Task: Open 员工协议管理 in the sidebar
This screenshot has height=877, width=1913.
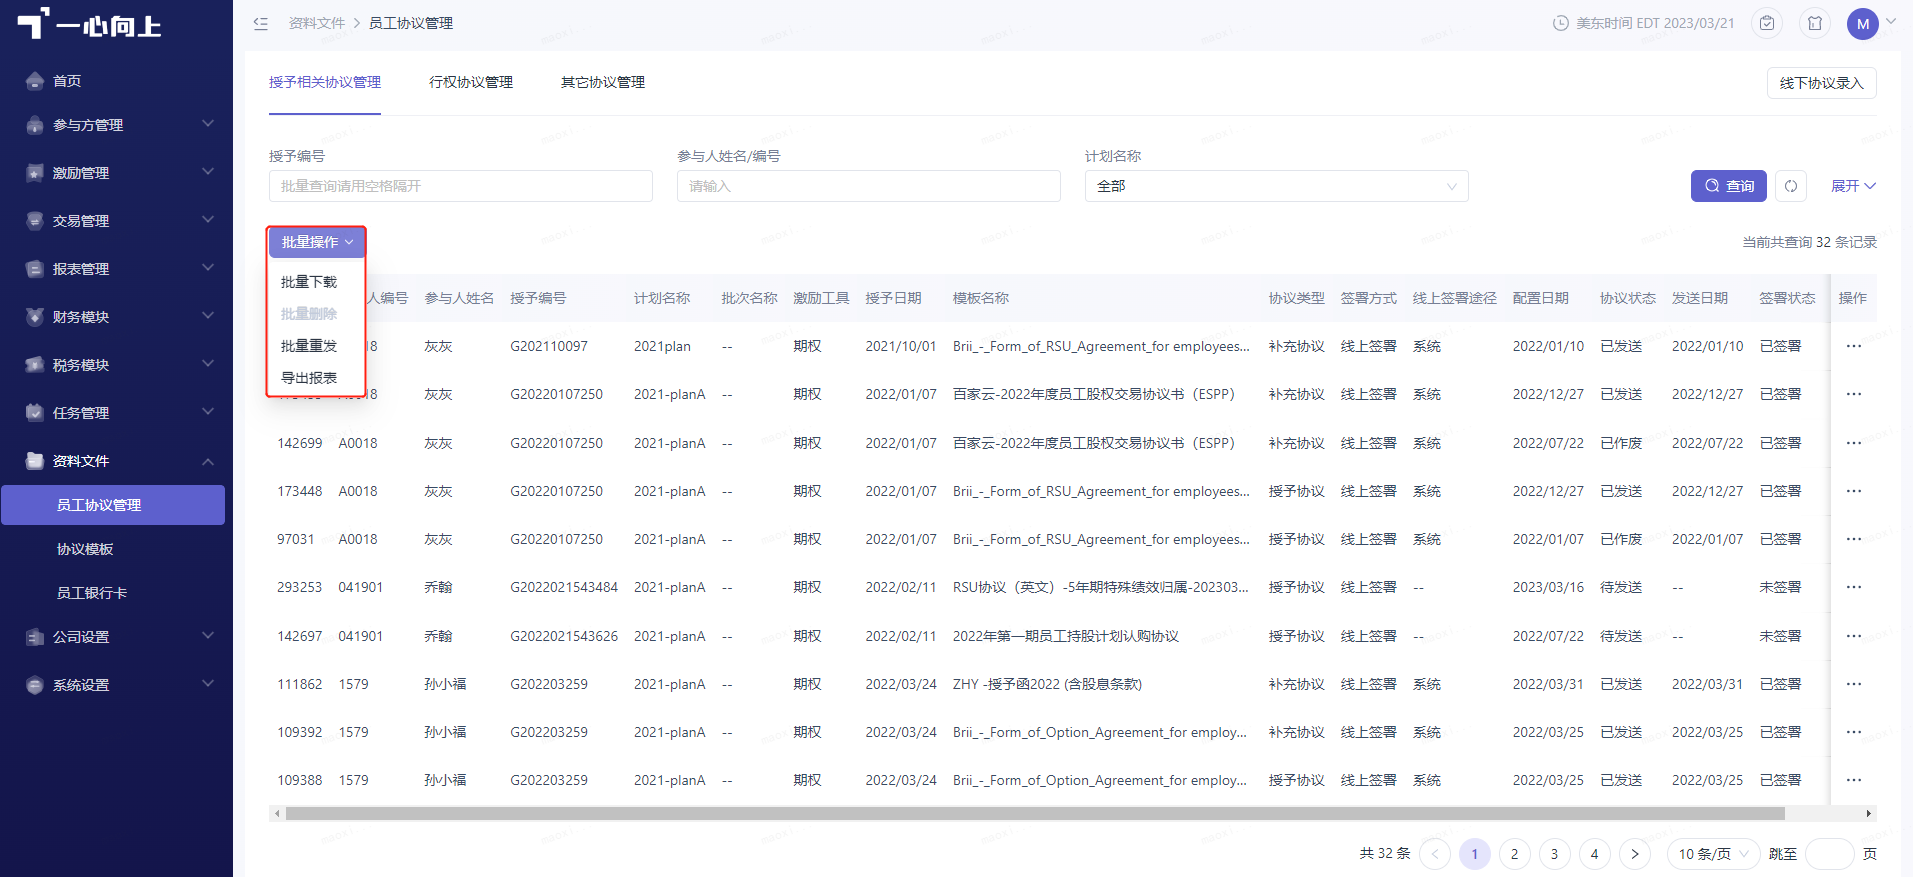Action: 113,505
